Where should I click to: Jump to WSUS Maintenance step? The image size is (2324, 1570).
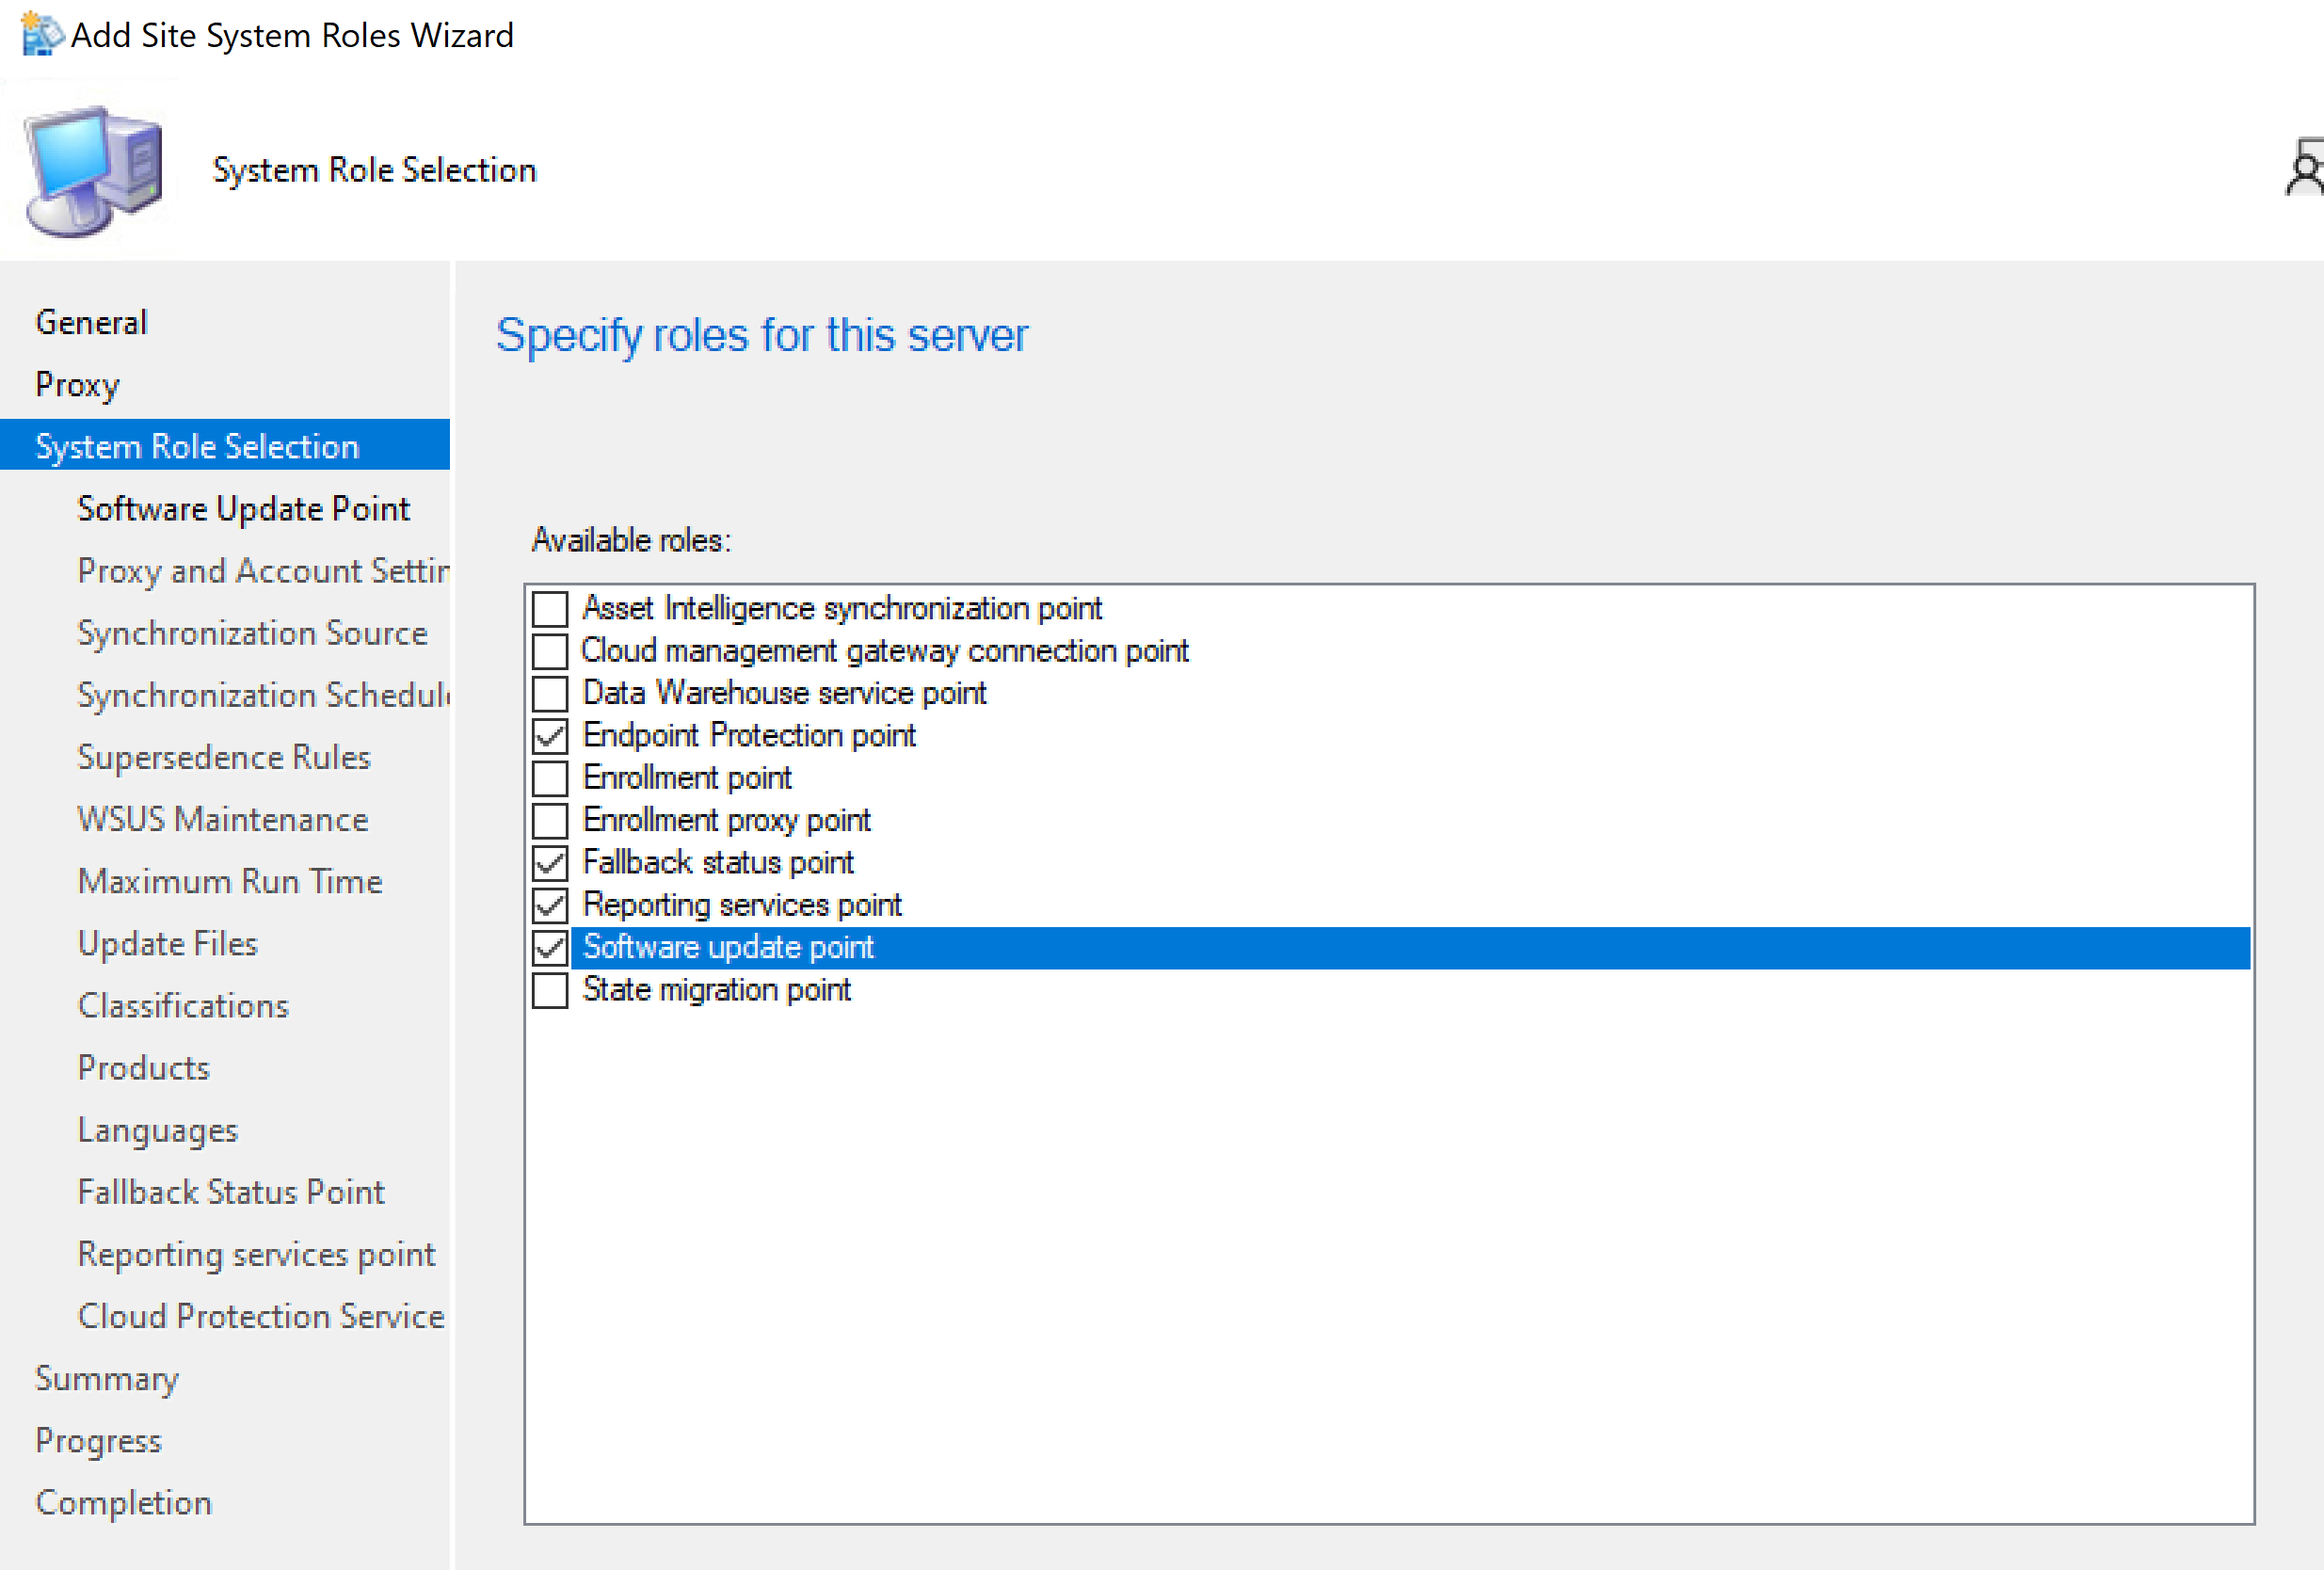pos(223,820)
